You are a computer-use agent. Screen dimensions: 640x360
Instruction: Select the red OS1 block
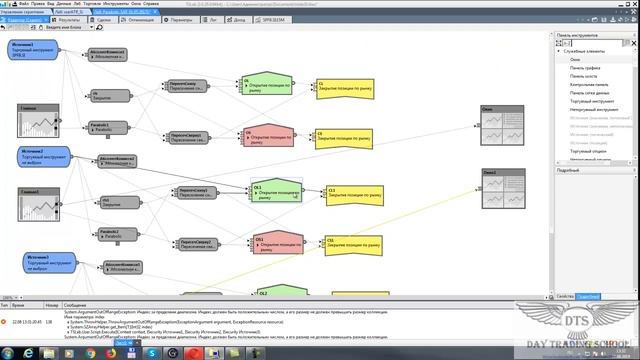[x=278, y=242]
